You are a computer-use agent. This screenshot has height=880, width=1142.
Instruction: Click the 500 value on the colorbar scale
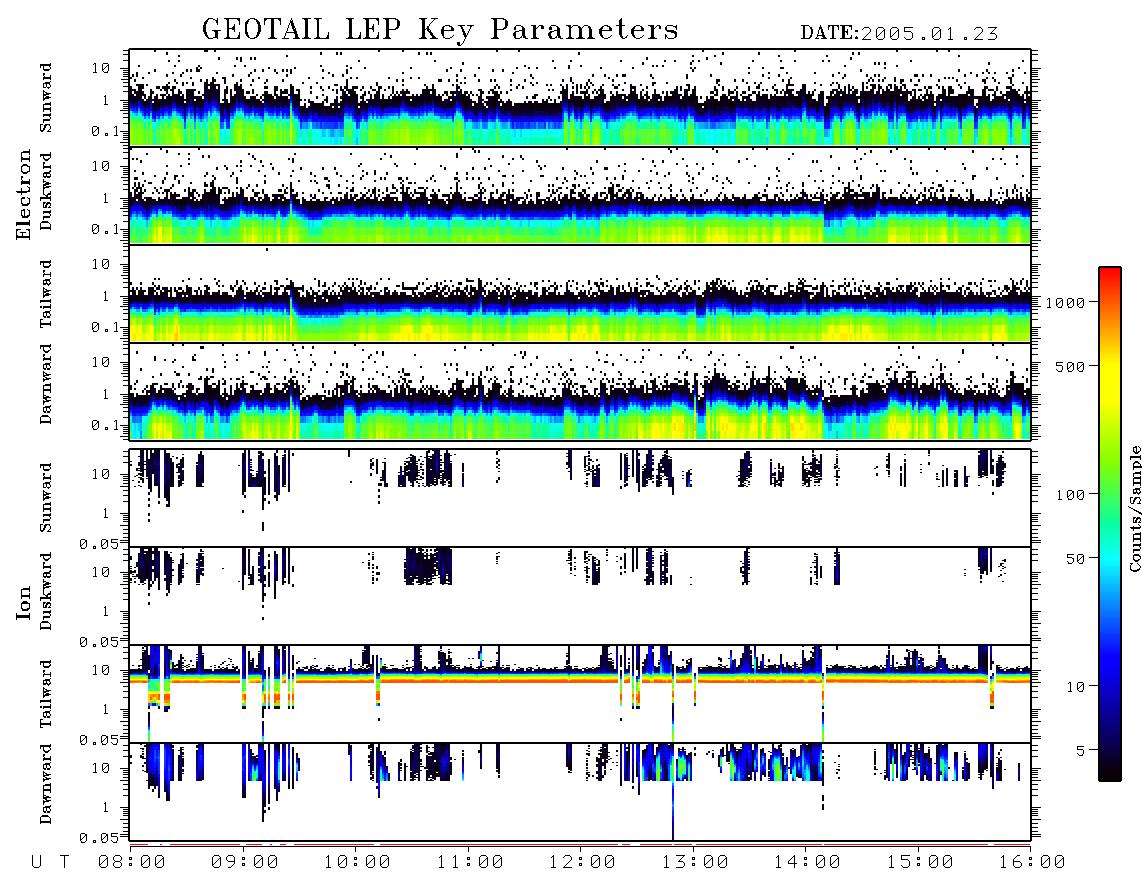(1070, 366)
